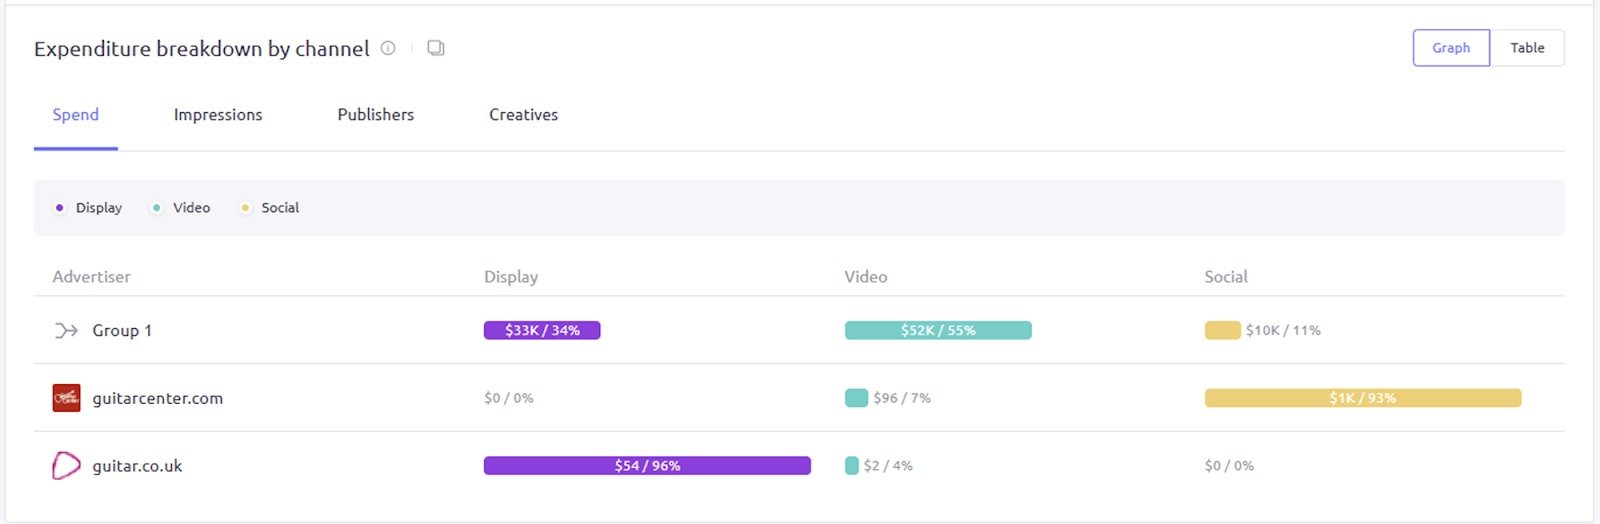Click the yellow $1K / 93% Social bar
The height and width of the screenshot is (524, 1600).
[x=1362, y=398]
